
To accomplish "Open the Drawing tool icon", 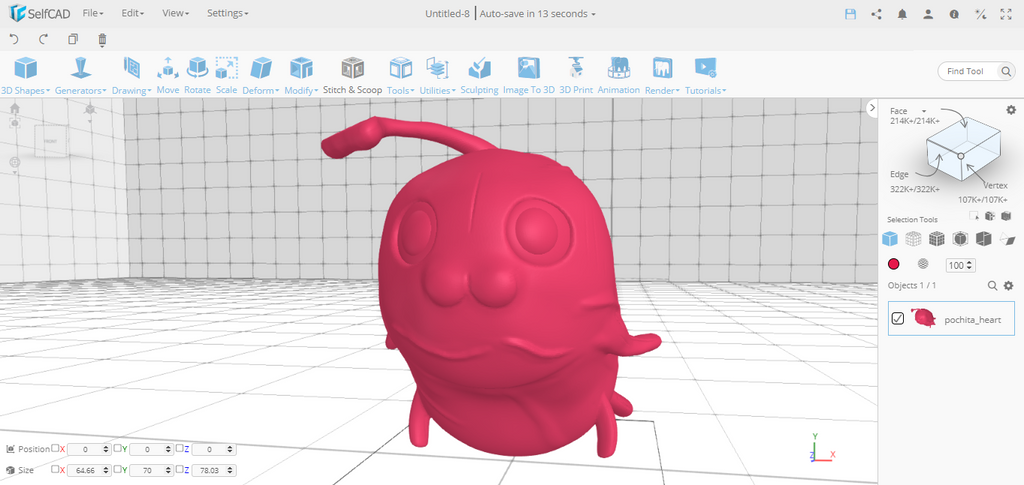I will tap(131, 68).
